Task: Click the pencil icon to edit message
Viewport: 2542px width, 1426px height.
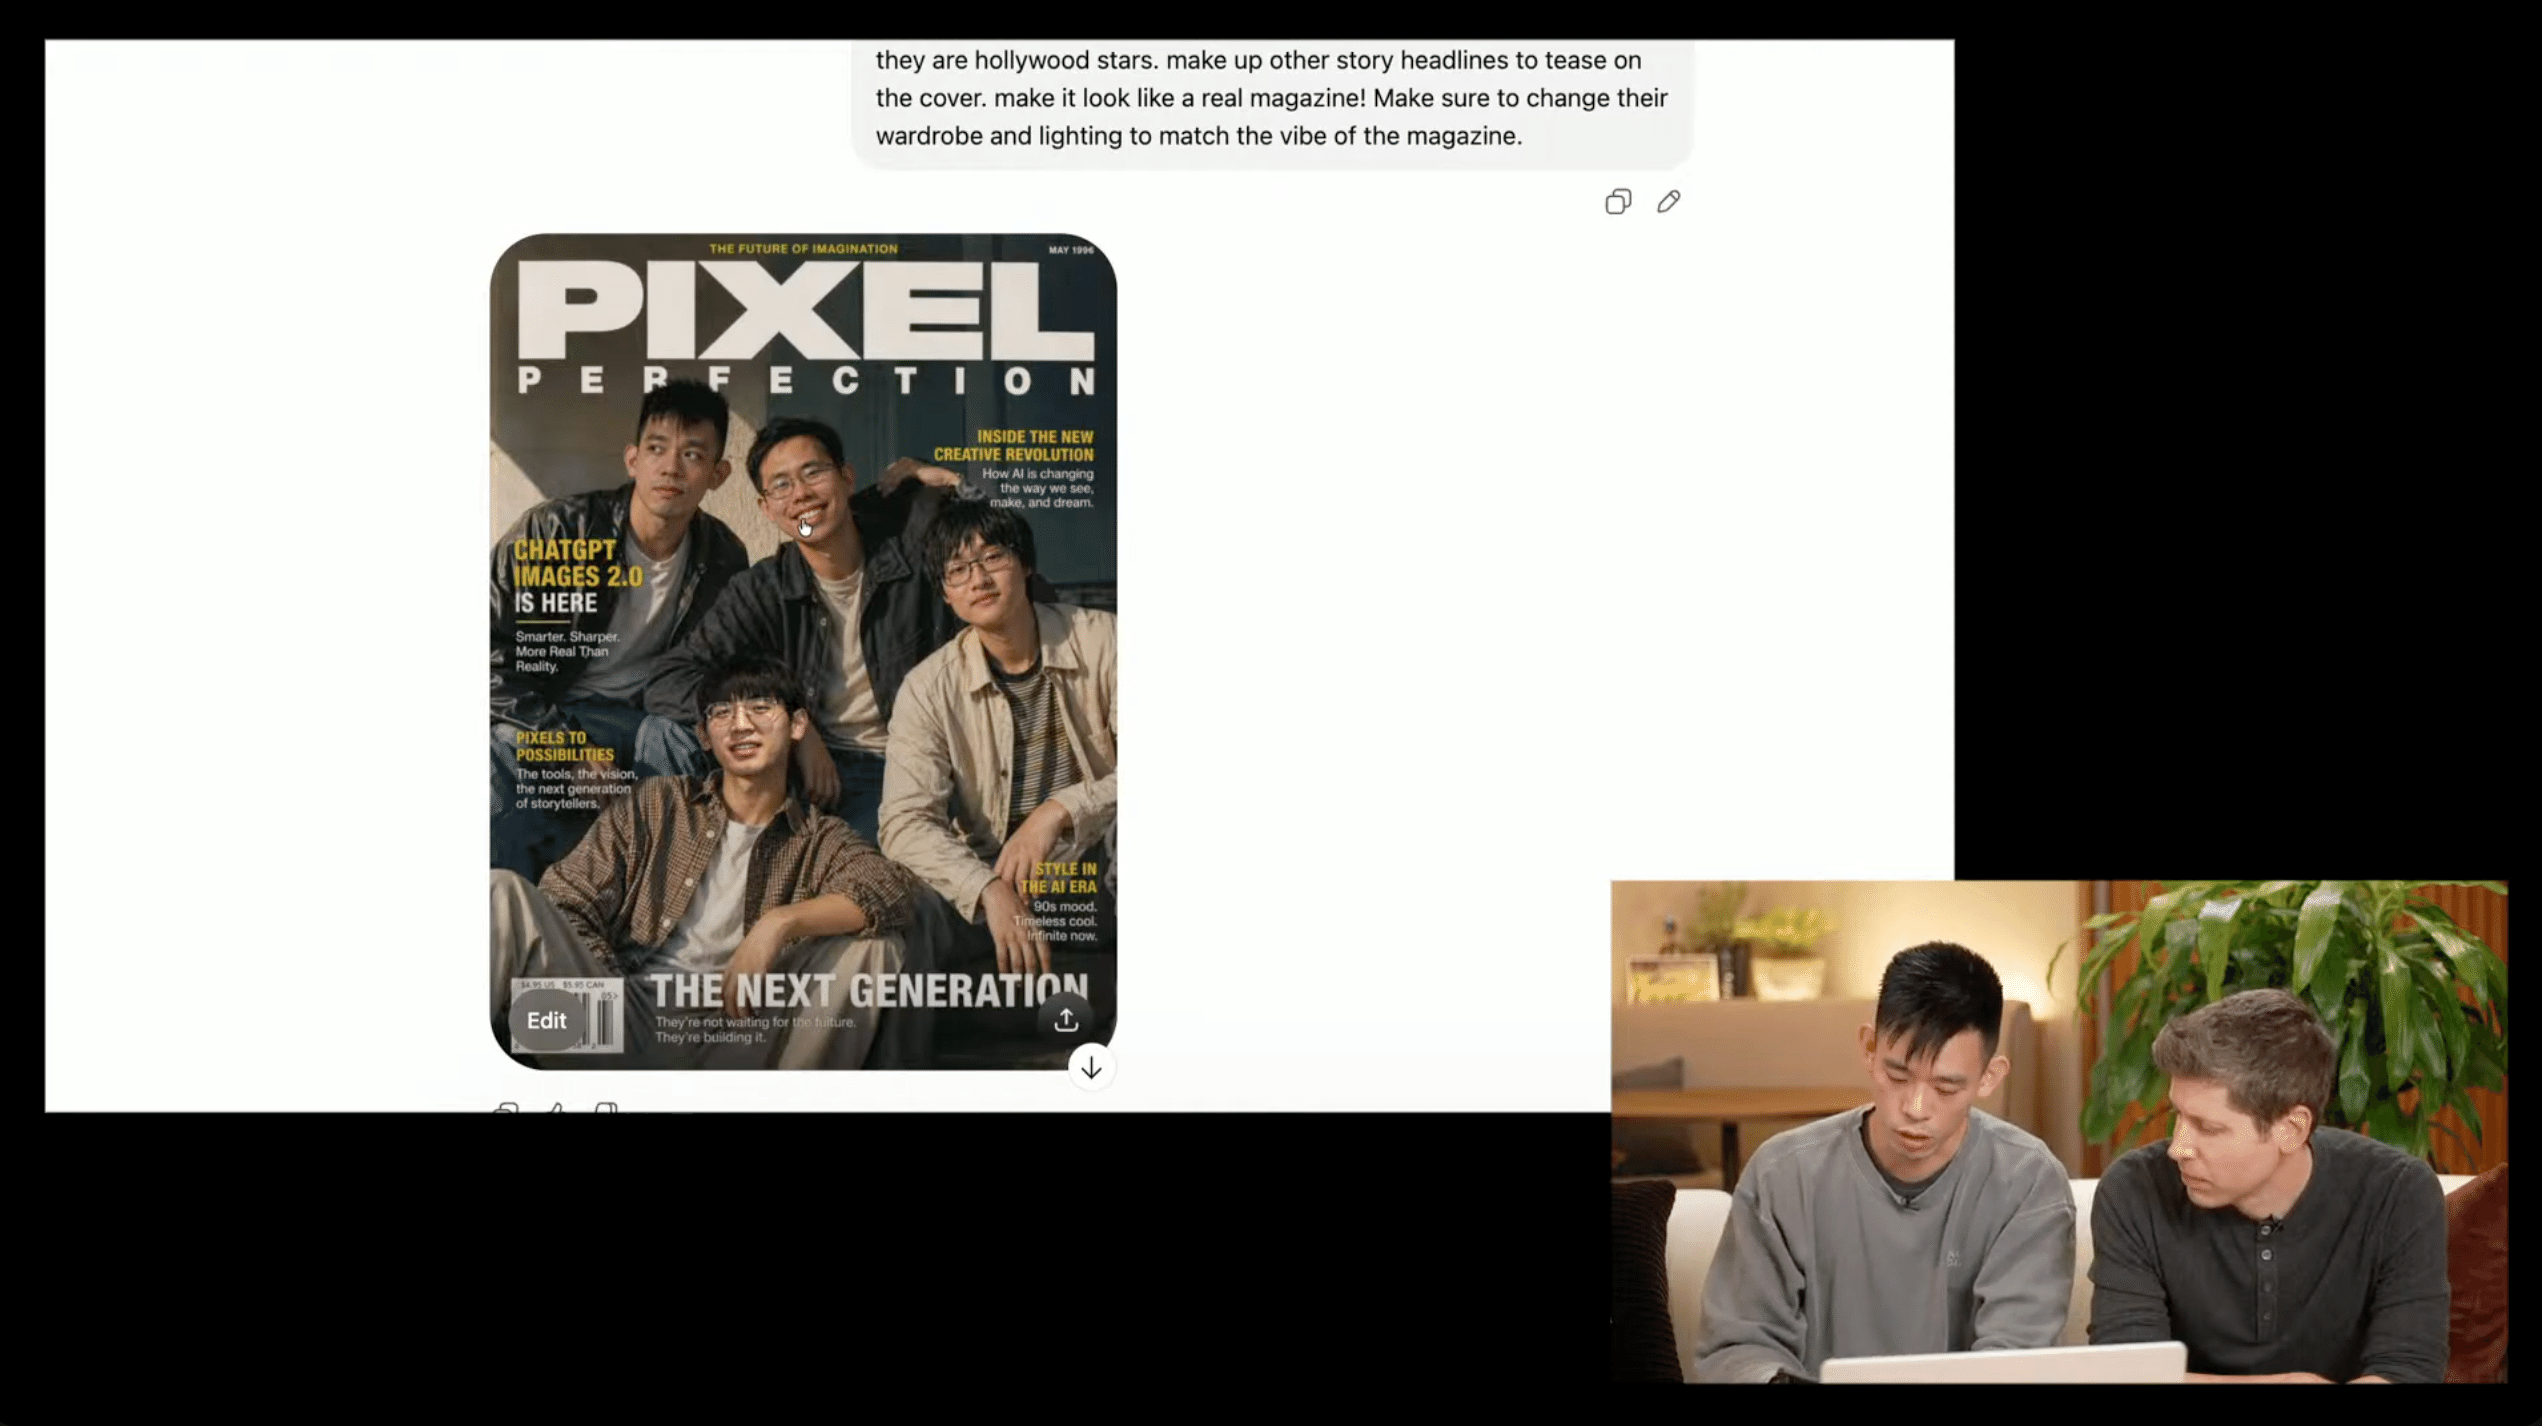Action: pyautogui.click(x=1667, y=202)
